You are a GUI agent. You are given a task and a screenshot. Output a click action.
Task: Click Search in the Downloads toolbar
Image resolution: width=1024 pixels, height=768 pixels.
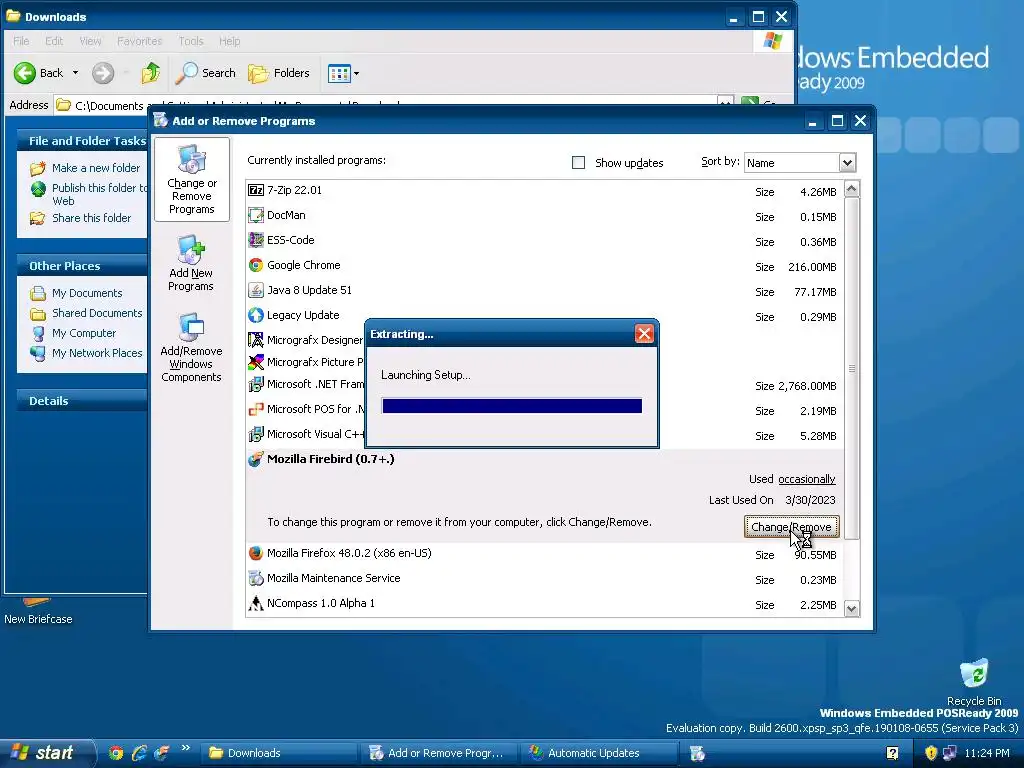coord(205,73)
